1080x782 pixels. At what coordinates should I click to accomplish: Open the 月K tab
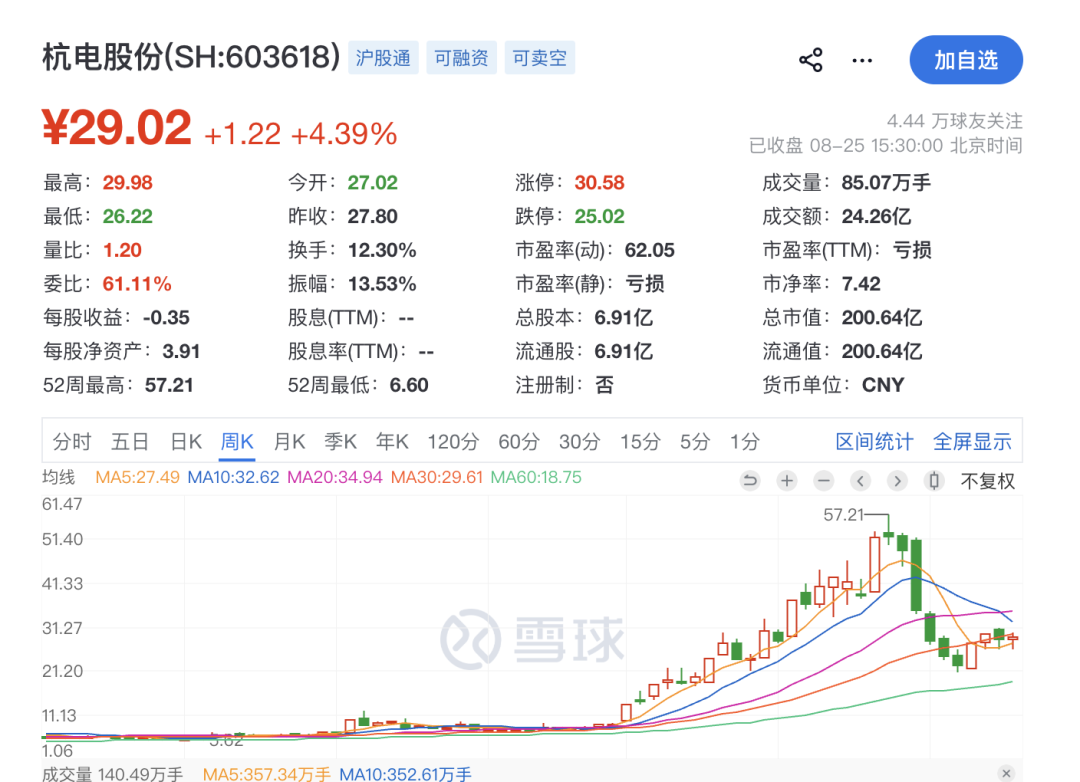point(289,442)
